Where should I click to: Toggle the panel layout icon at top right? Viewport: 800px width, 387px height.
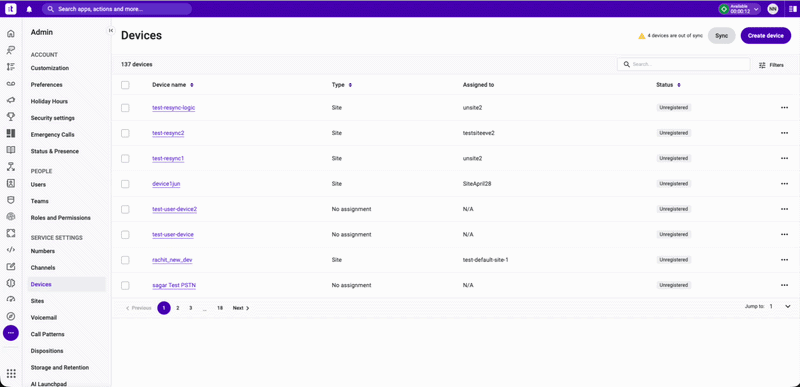pos(792,9)
